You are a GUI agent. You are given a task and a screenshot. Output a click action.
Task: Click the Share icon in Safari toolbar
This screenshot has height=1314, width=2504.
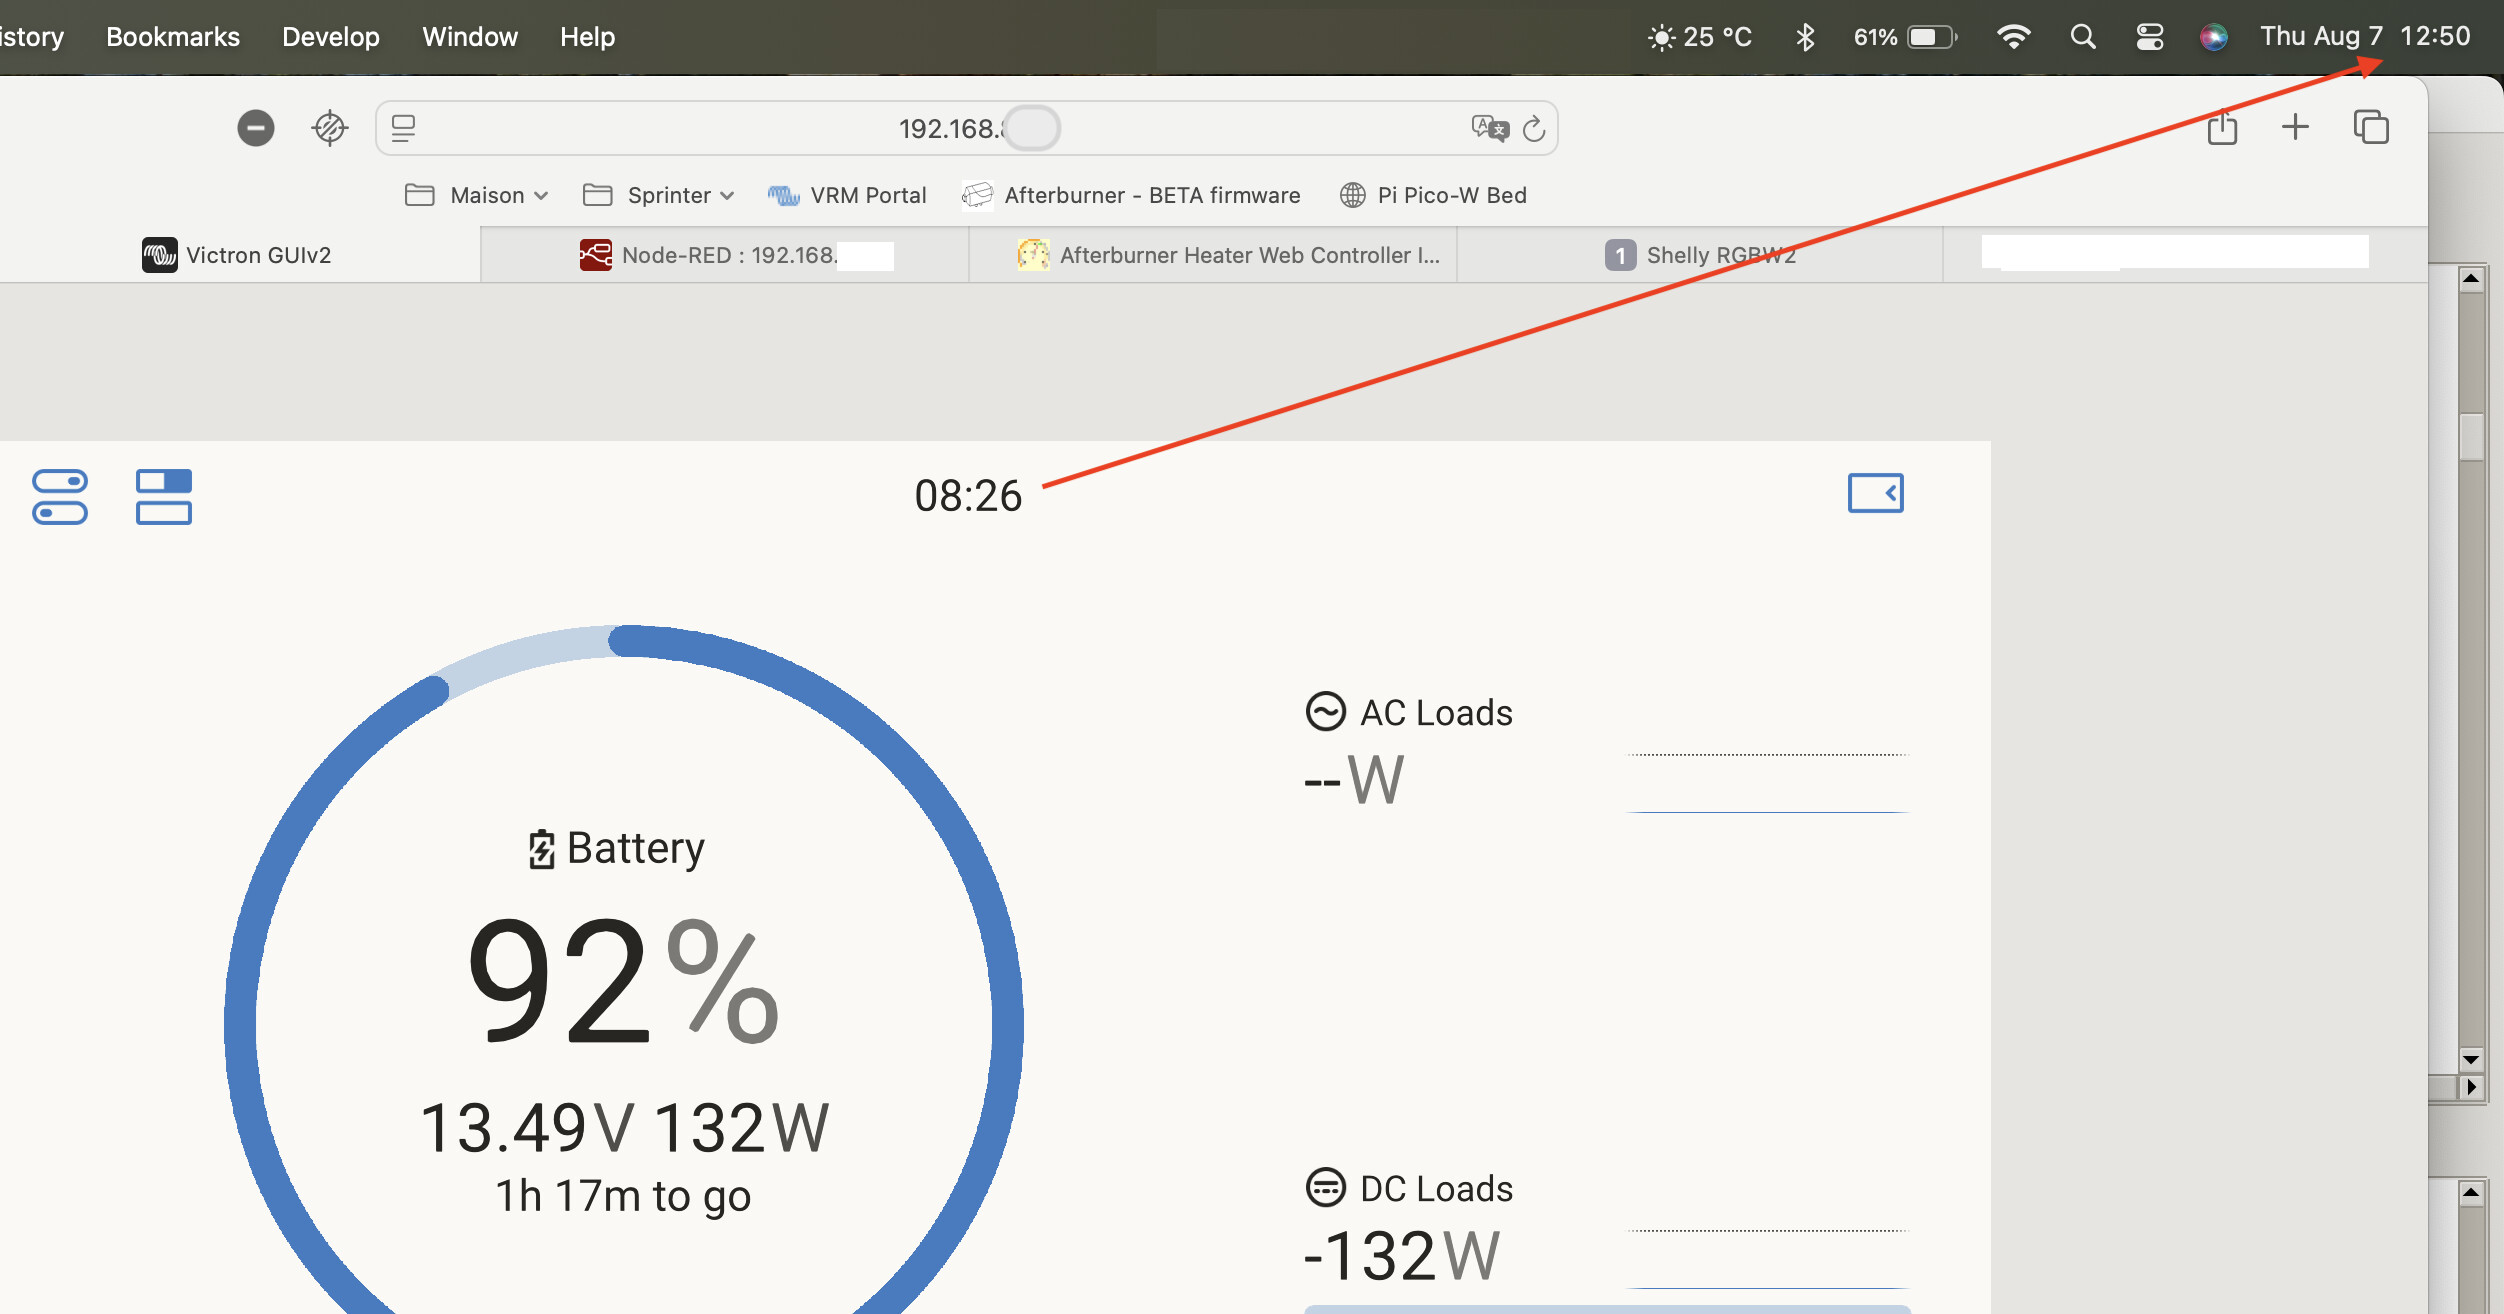pyautogui.click(x=2222, y=127)
